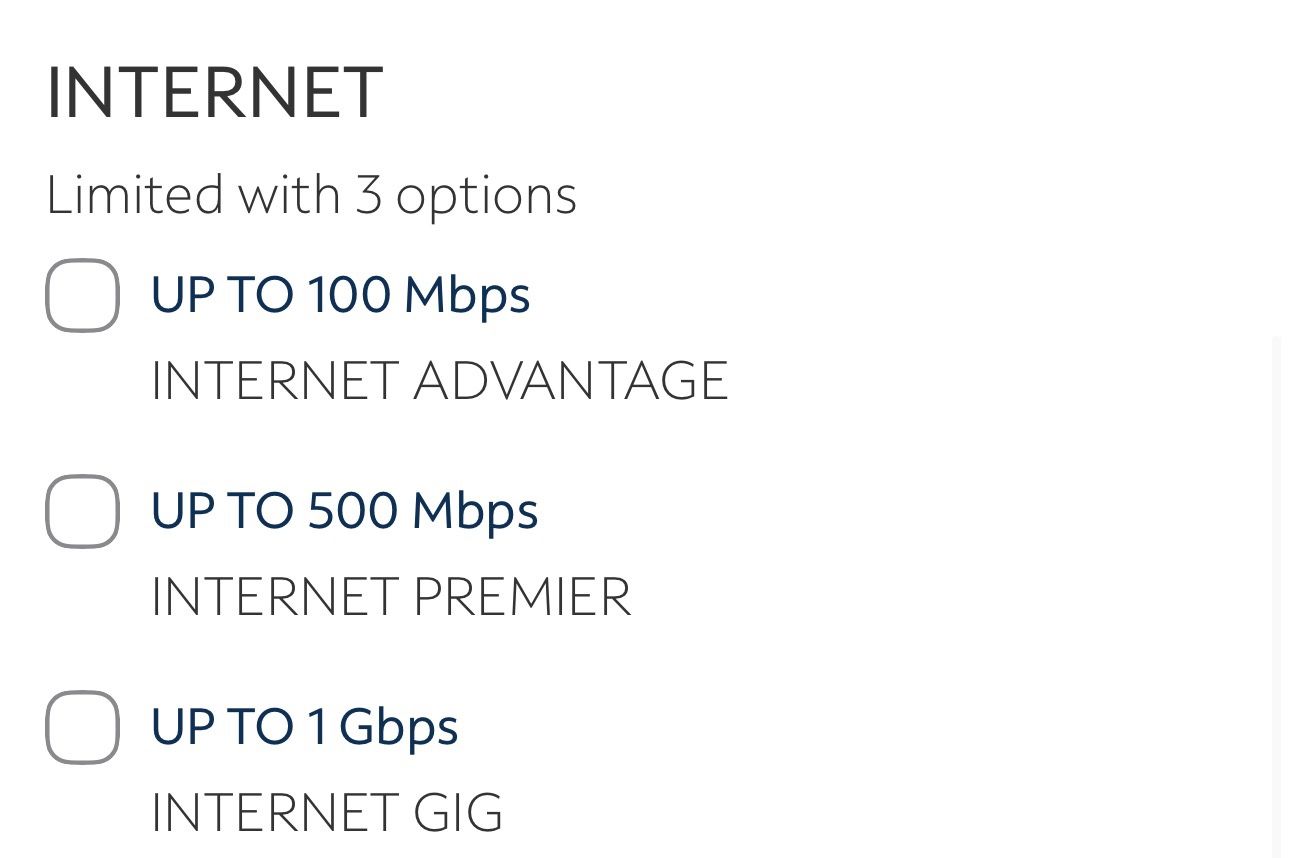Image resolution: width=1290 pixels, height=858 pixels.
Task: Enable the Internet Premier option box
Action: tap(82, 511)
